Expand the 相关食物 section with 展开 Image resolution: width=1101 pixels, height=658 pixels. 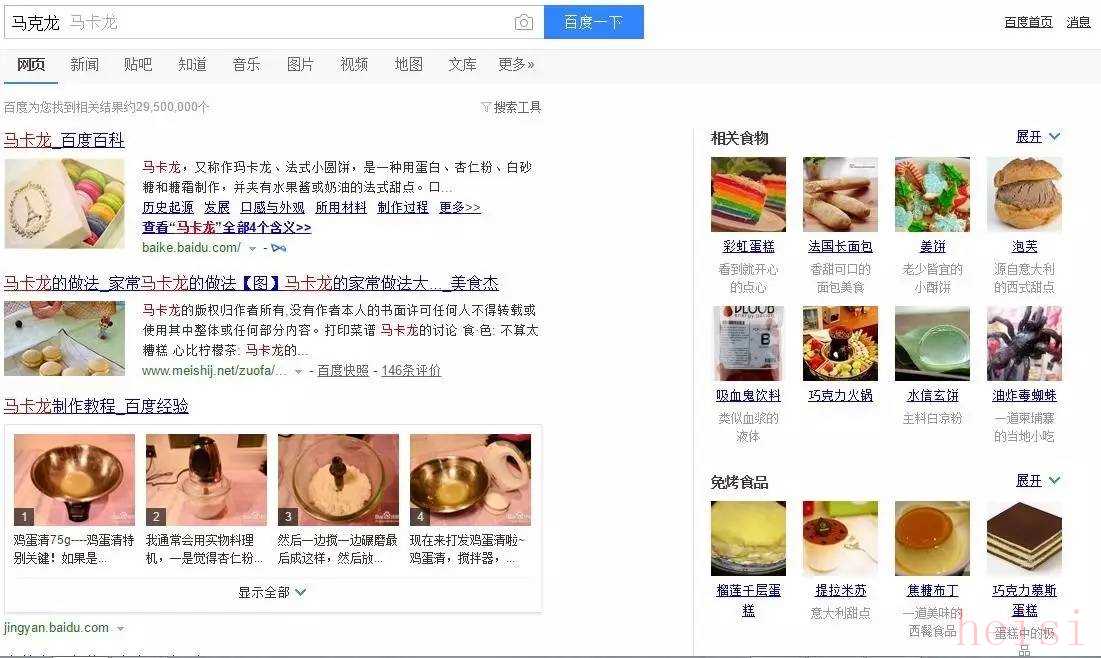tap(1038, 136)
